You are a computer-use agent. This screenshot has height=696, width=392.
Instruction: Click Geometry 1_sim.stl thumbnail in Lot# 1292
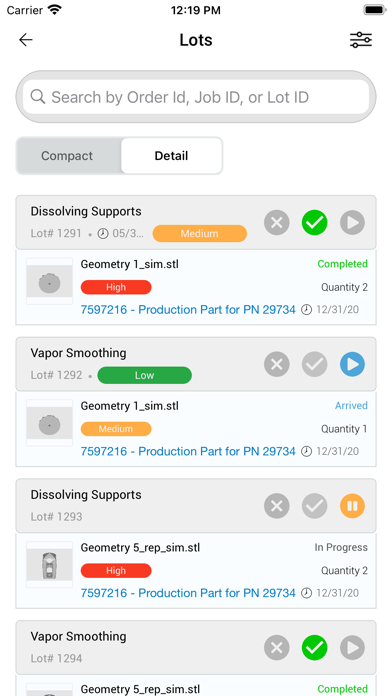49,423
